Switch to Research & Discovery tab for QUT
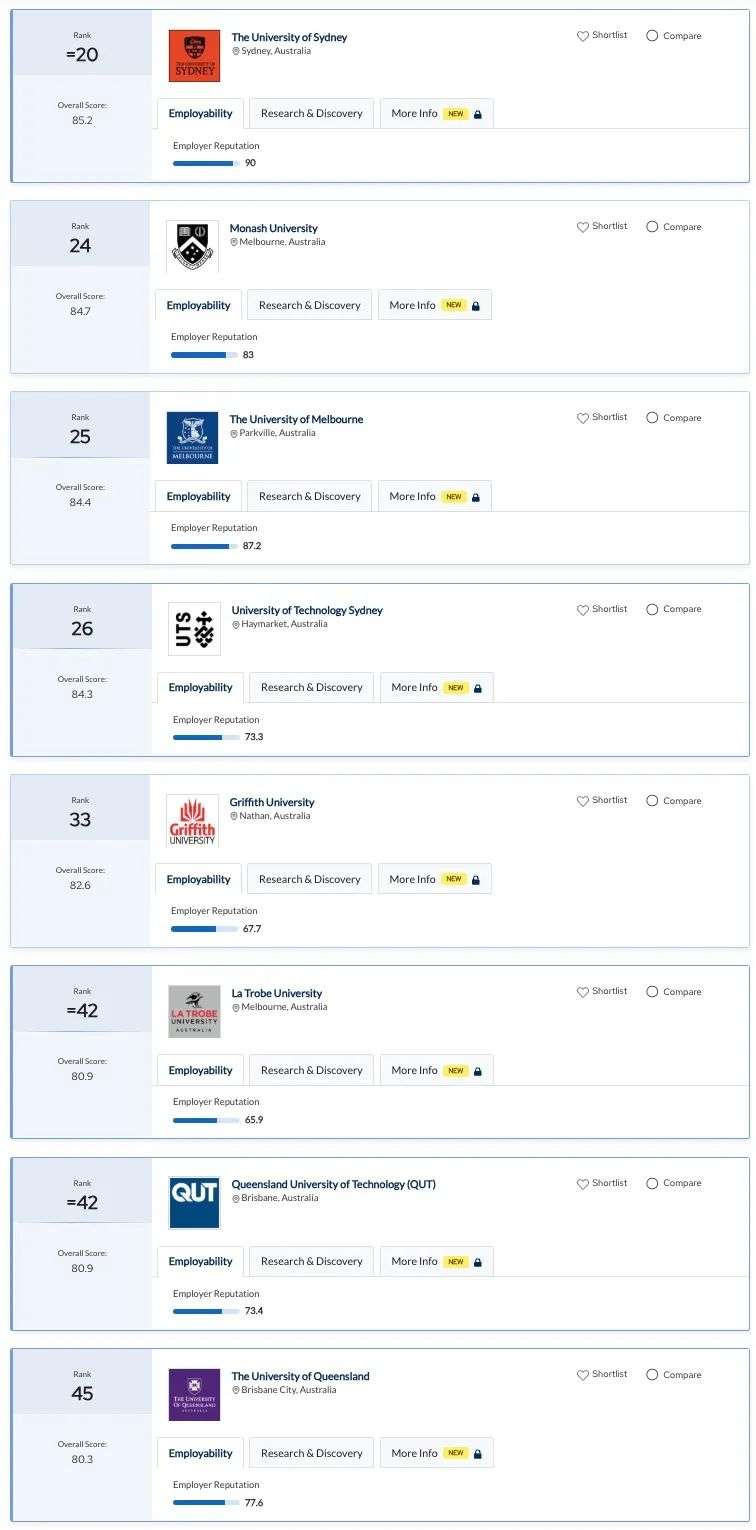756x1530 pixels. coord(312,1261)
